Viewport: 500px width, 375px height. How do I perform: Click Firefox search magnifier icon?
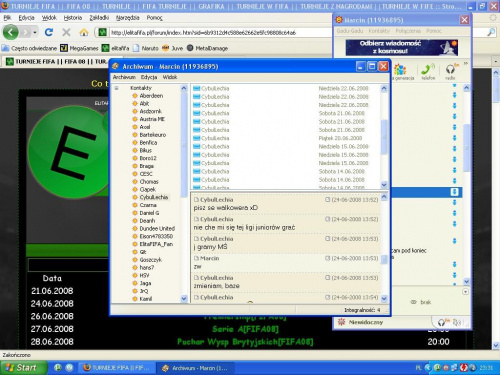491,32
